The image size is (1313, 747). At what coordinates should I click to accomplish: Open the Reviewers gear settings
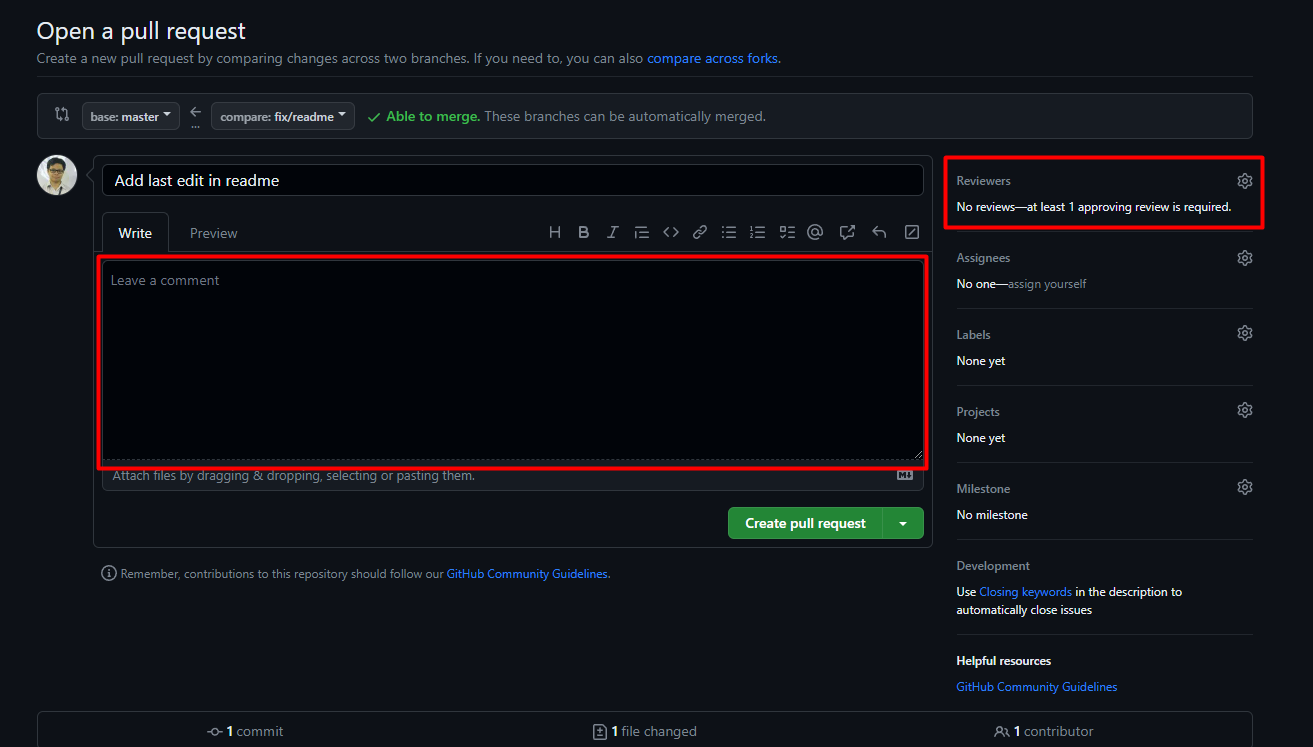(x=1244, y=181)
